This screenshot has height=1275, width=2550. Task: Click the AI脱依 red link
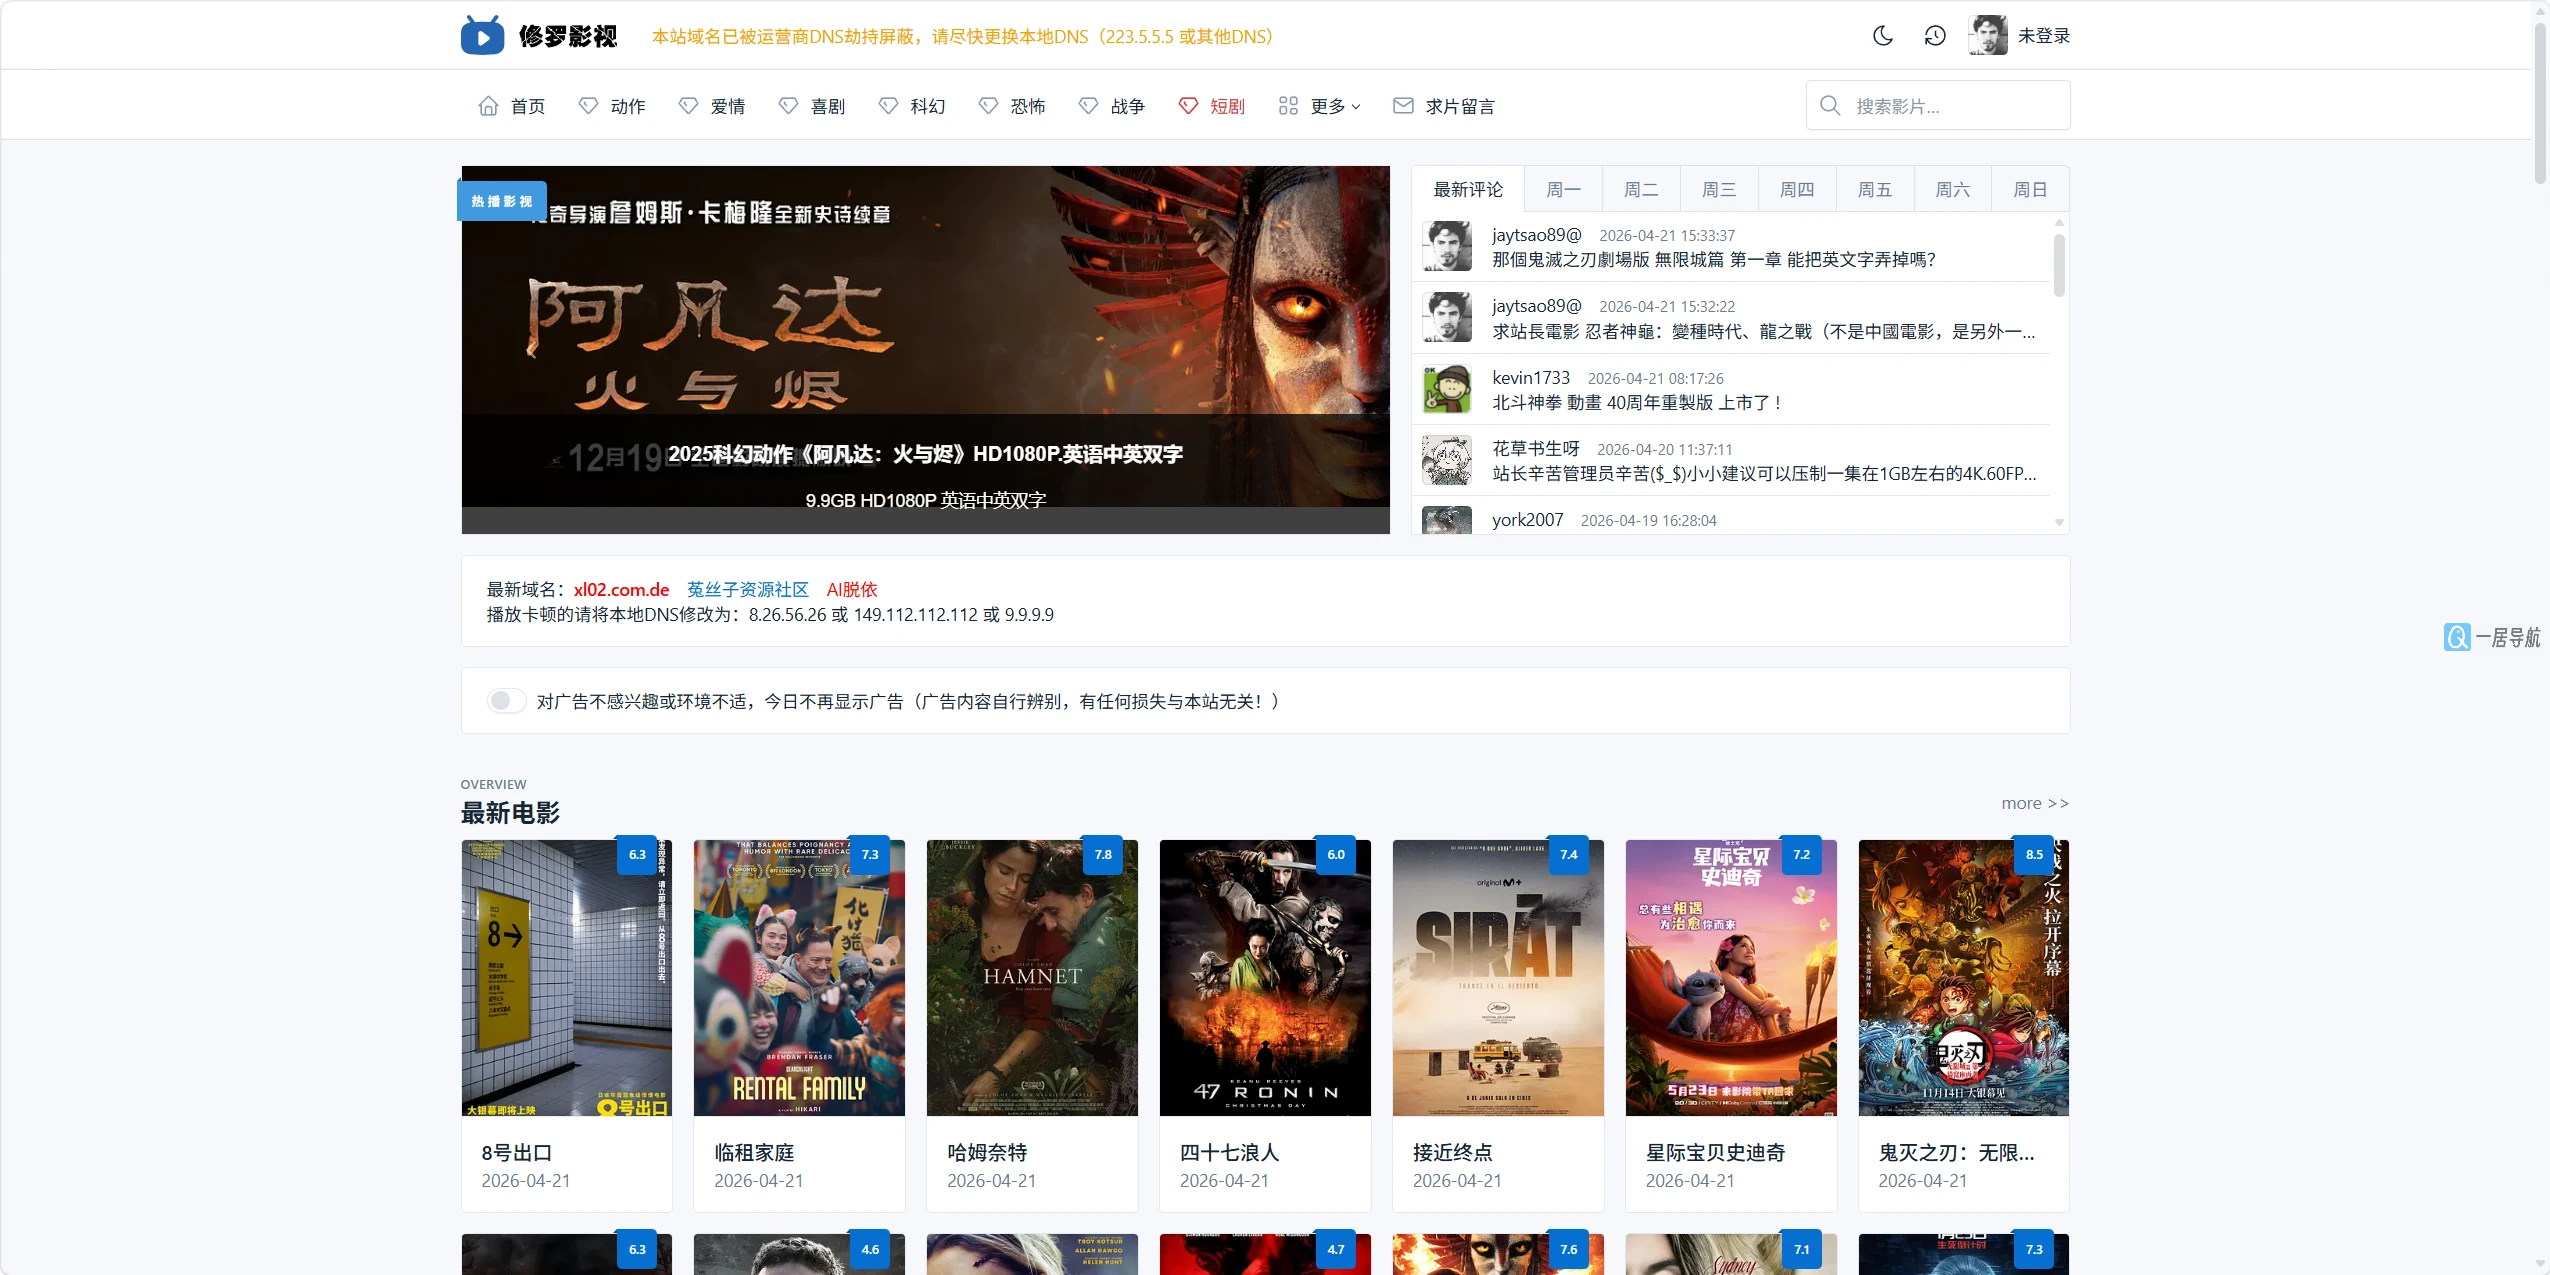click(851, 589)
